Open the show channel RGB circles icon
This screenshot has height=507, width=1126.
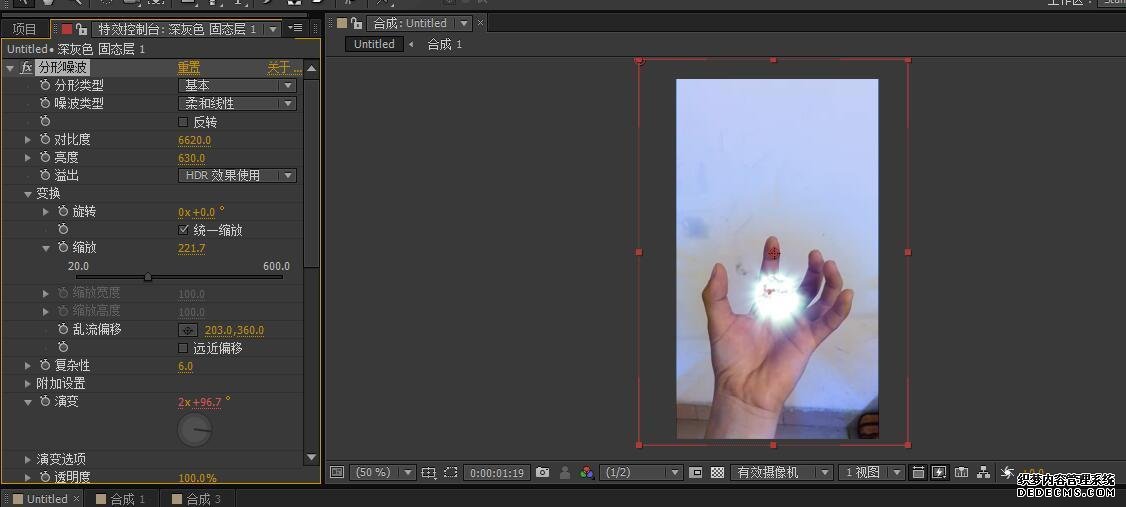(x=587, y=473)
